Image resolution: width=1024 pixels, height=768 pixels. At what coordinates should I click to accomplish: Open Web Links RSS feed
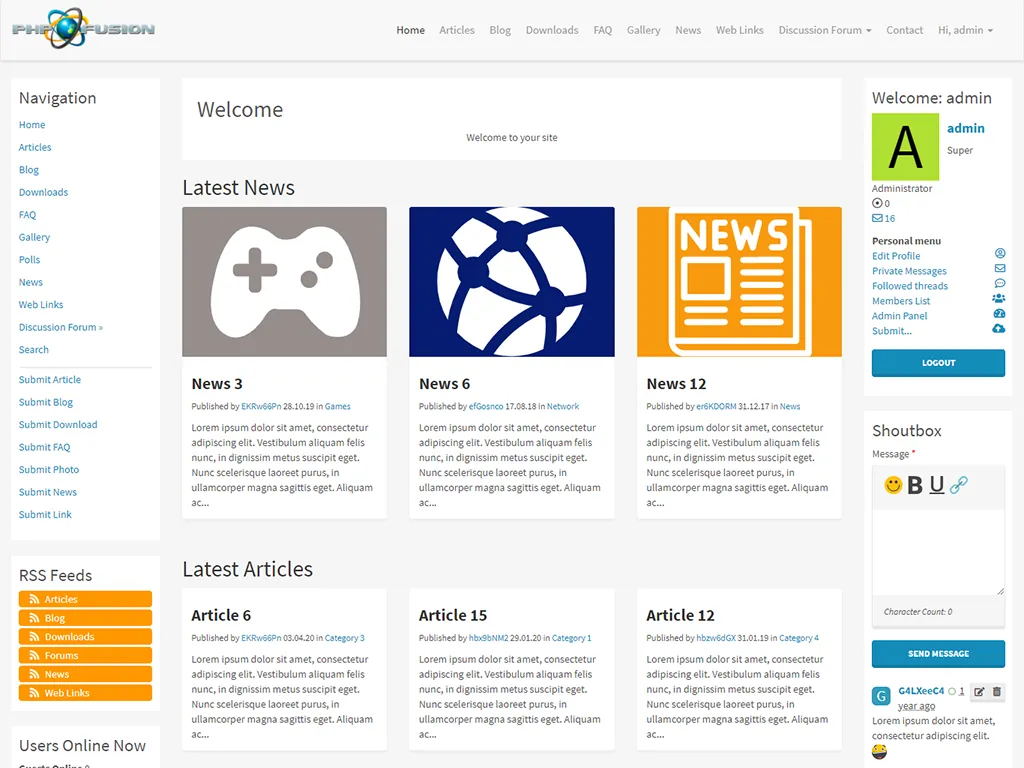(86, 693)
